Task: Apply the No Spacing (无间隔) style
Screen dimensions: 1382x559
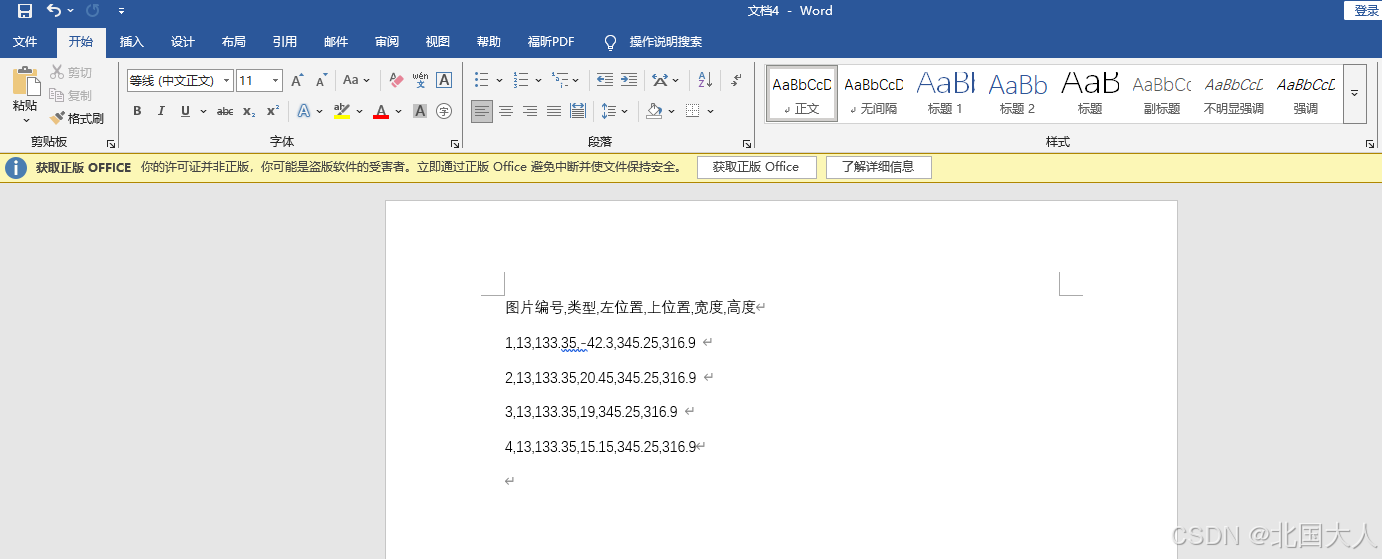Action: coord(873,94)
